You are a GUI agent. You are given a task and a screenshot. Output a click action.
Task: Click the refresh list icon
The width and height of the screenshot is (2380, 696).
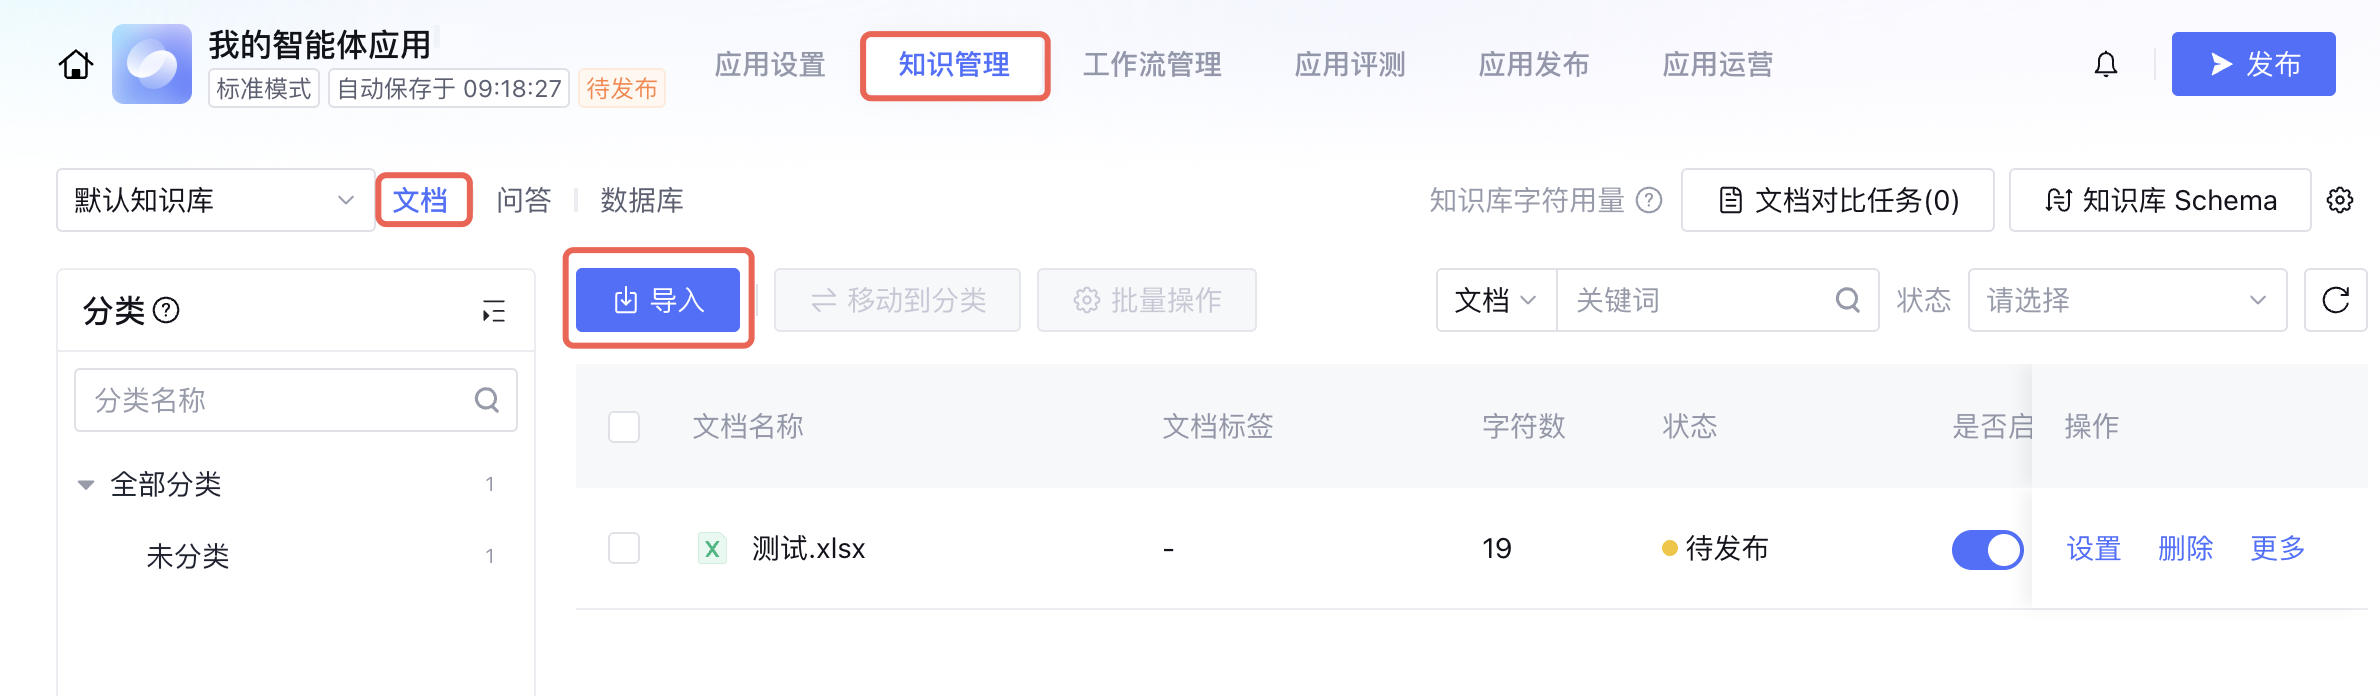pyautogui.click(x=2336, y=300)
